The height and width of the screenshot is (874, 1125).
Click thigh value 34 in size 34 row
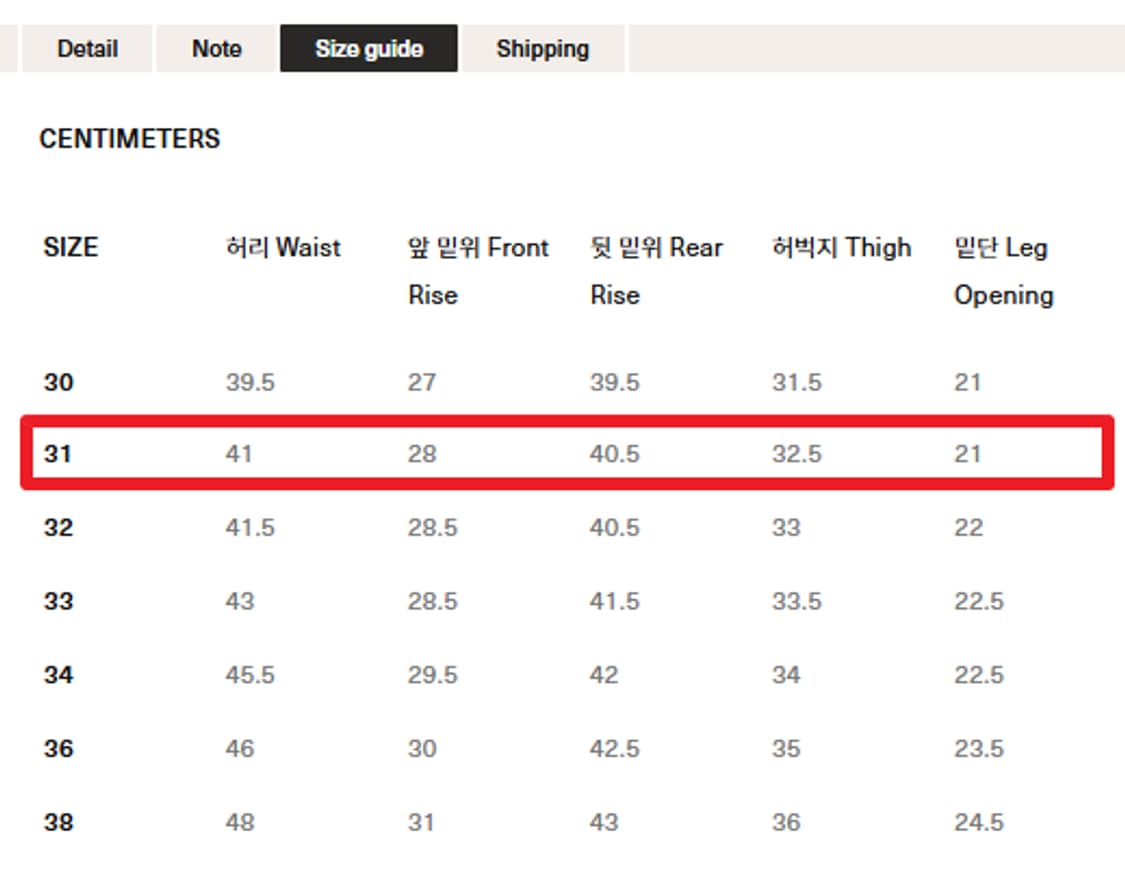(x=787, y=675)
